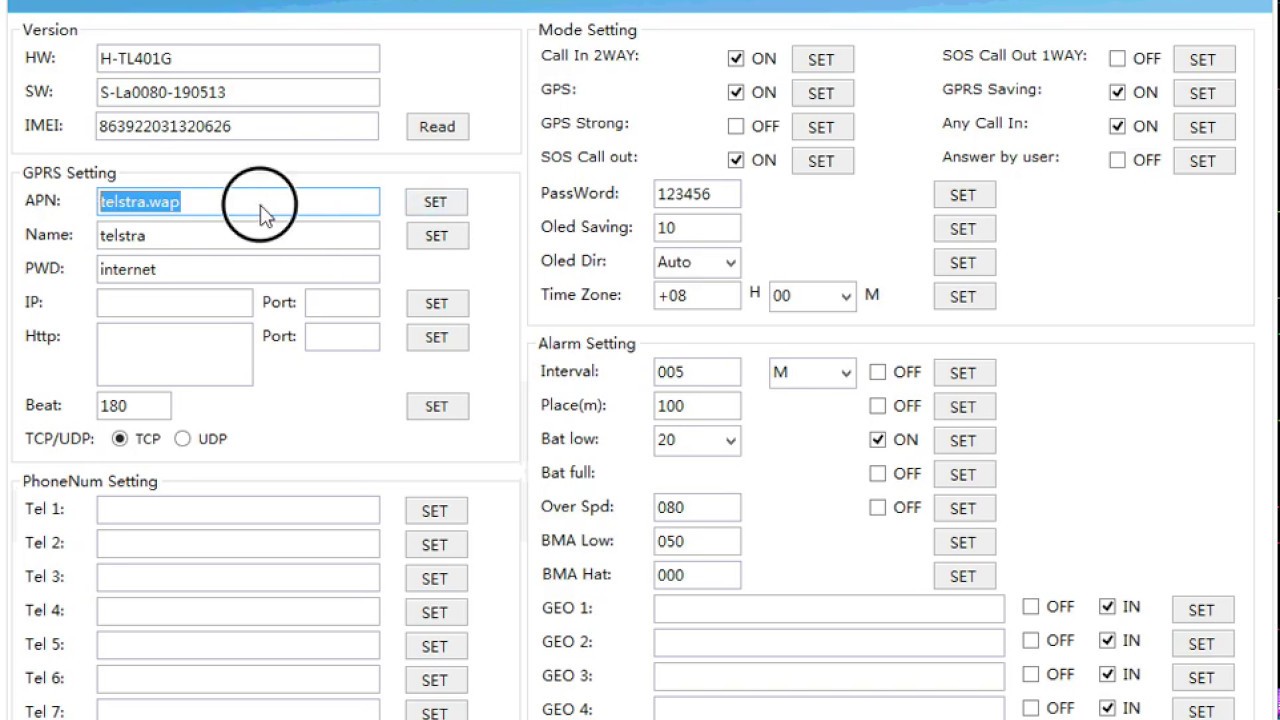Select the UDP radio button
The image size is (1280, 720).
(x=182, y=439)
